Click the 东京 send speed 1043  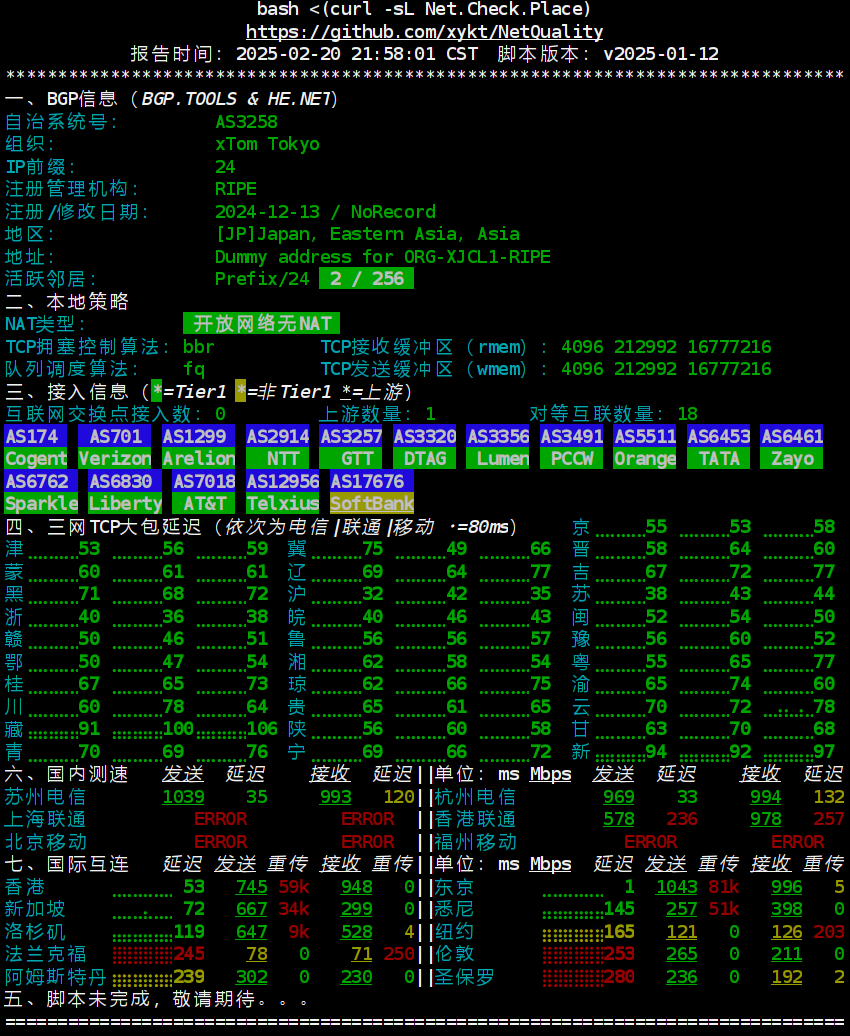click(677, 887)
